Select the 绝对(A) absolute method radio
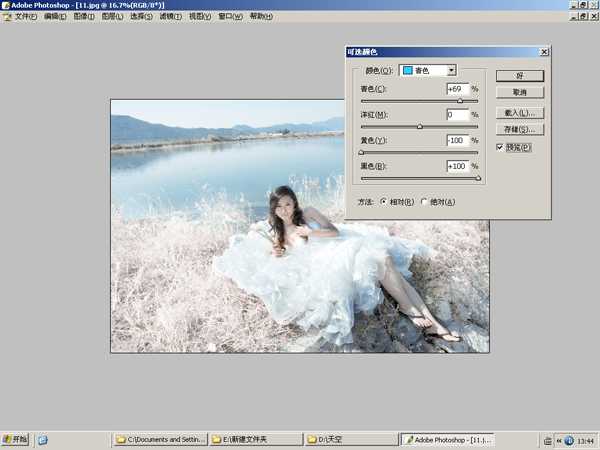This screenshot has height=450, width=600. [x=424, y=202]
